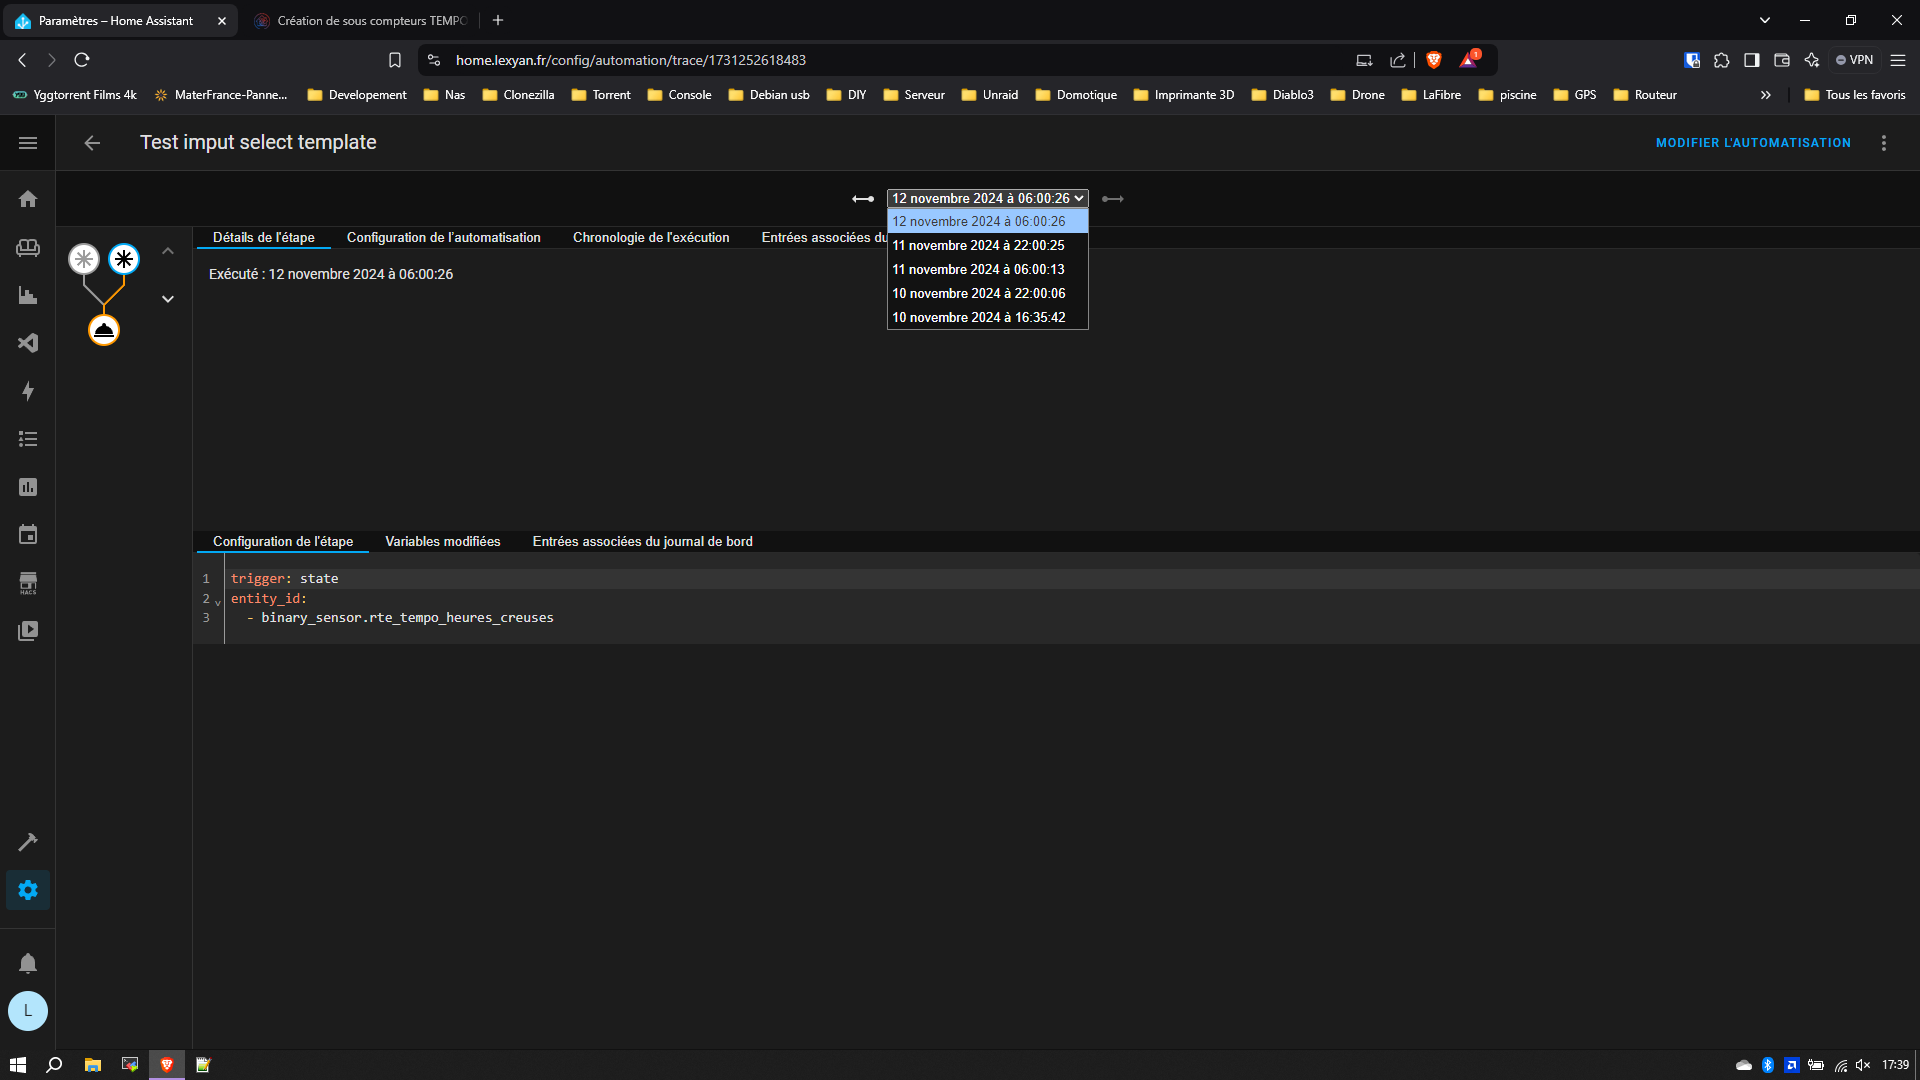Toggle the Brave VPN button
This screenshot has width=1920, height=1080.
click(x=1854, y=60)
